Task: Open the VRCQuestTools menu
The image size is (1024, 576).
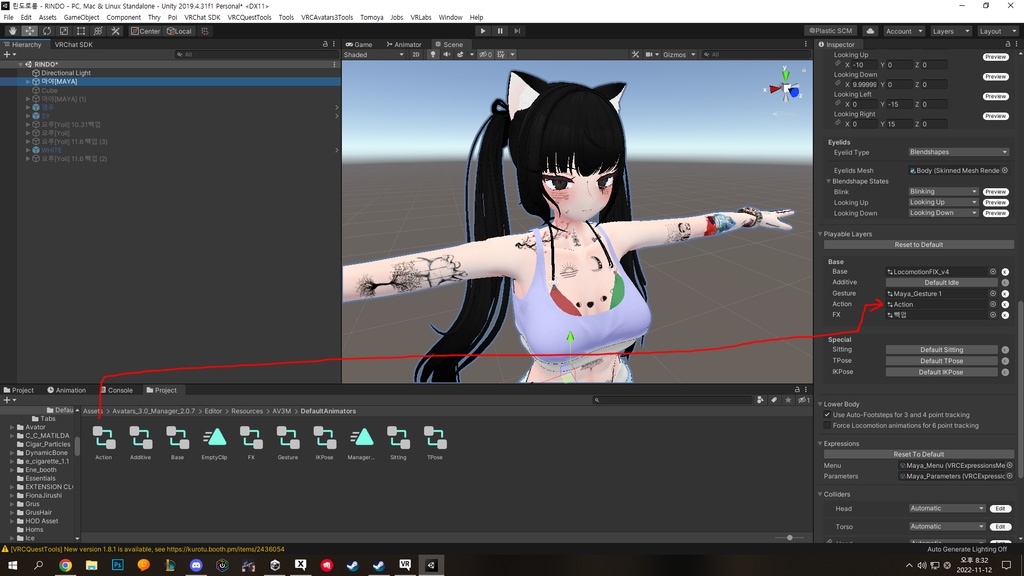Action: pyautogui.click(x=249, y=17)
